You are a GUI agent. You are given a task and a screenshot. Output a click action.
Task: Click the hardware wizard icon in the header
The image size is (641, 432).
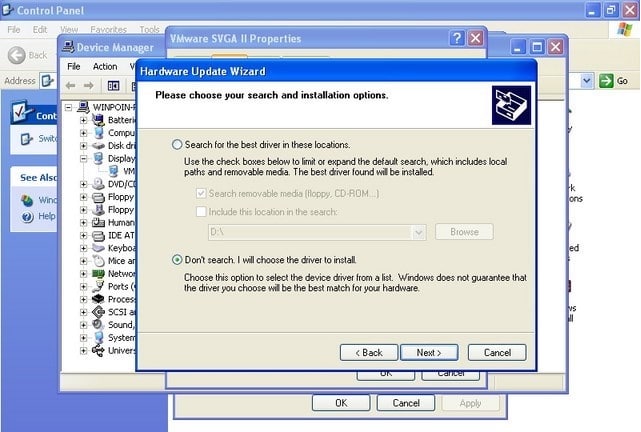511,105
